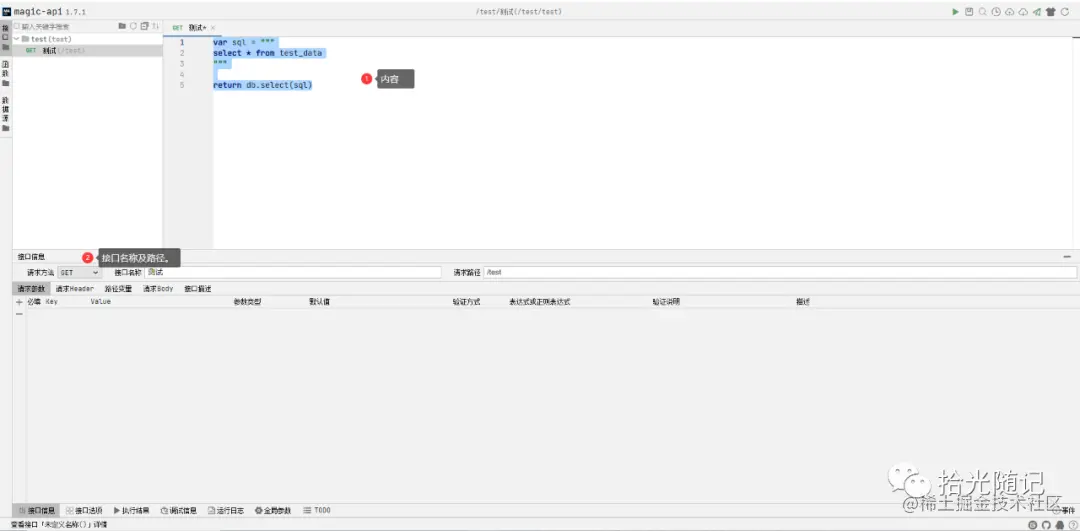
Task: Open the 执行结果 bottom tab
Action: (131, 510)
